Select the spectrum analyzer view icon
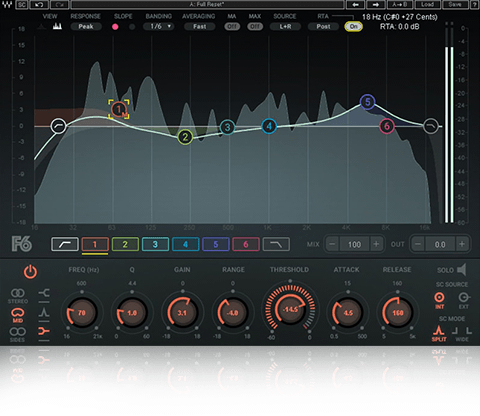The width and height of the screenshot is (480, 416). pos(57,27)
